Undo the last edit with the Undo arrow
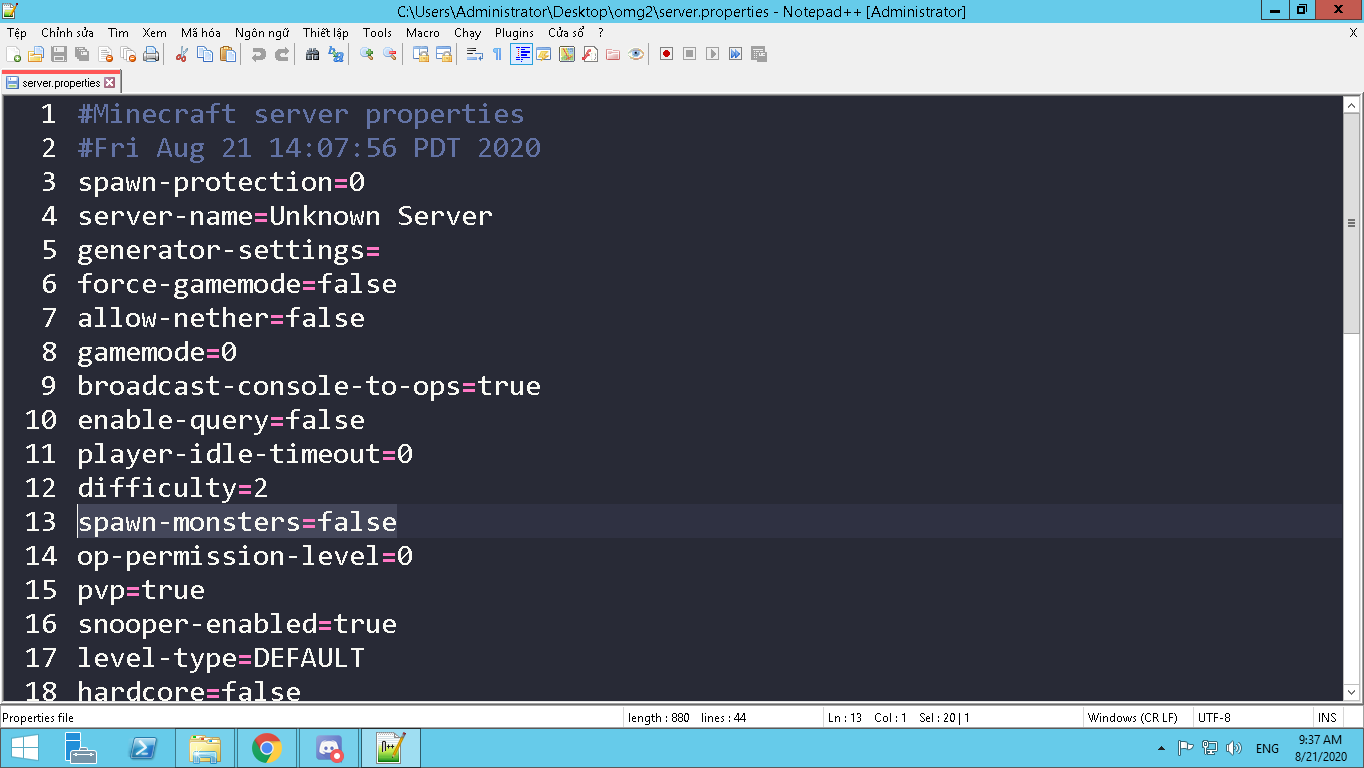Viewport: 1364px width, 768px height. click(259, 54)
